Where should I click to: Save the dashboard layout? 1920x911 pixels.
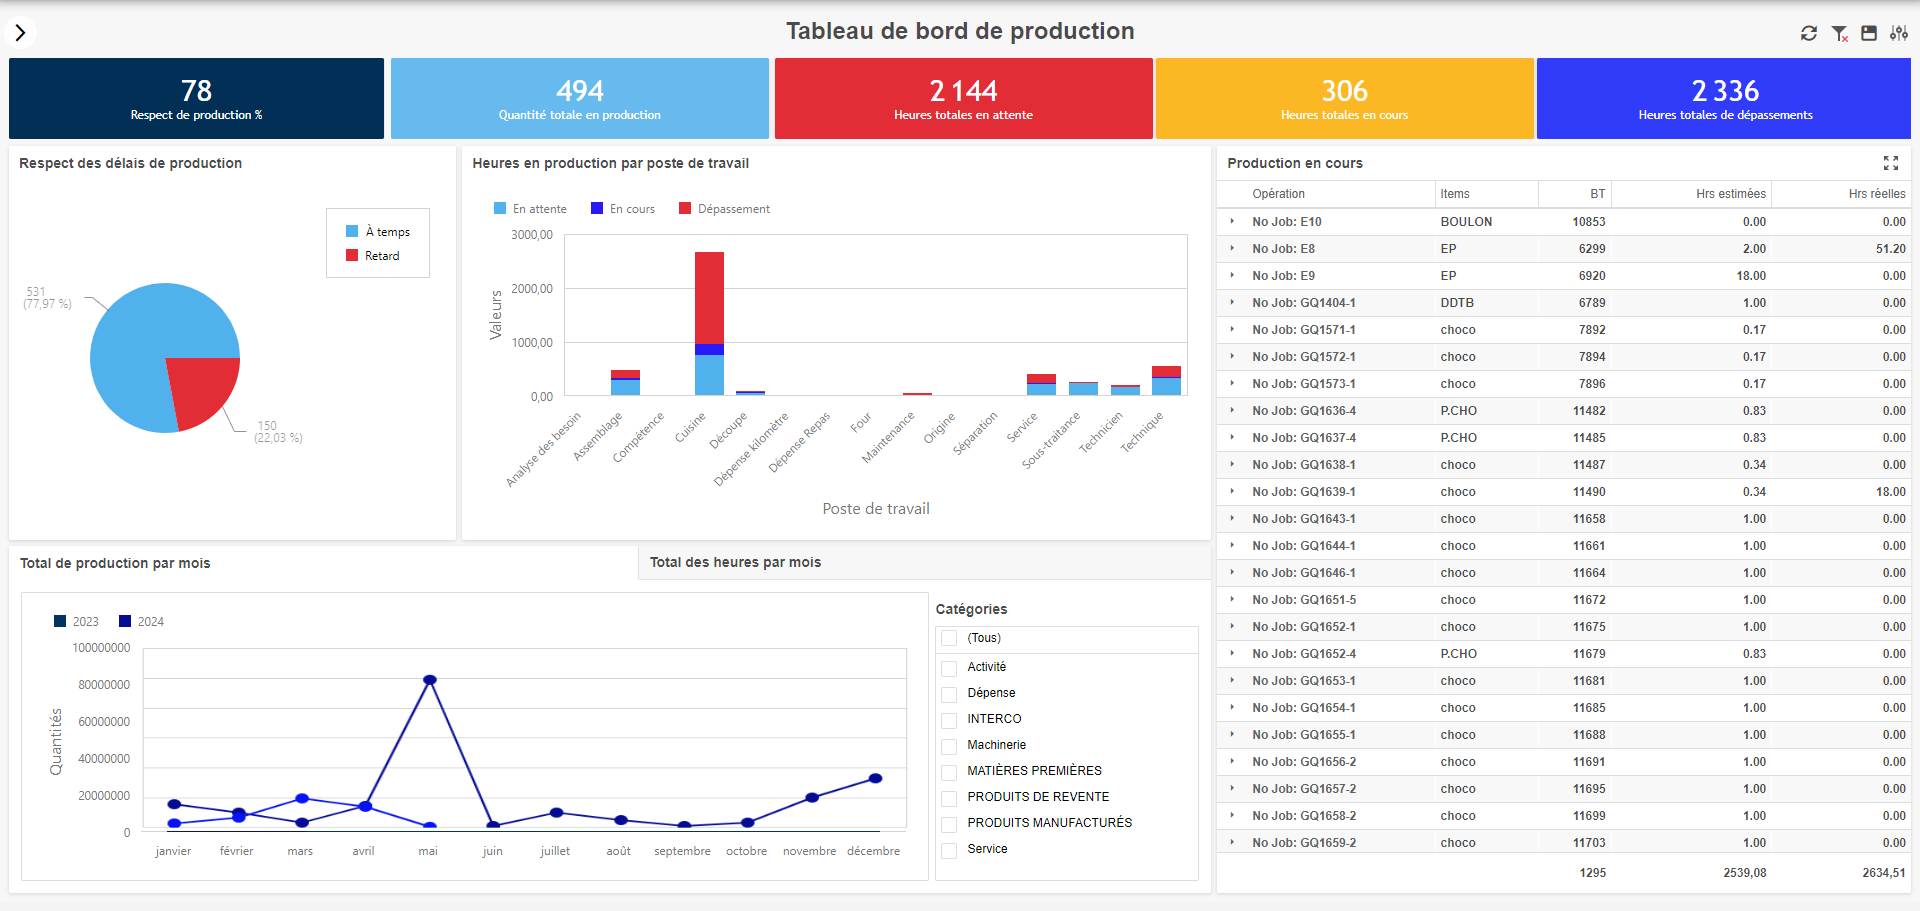point(1869,33)
